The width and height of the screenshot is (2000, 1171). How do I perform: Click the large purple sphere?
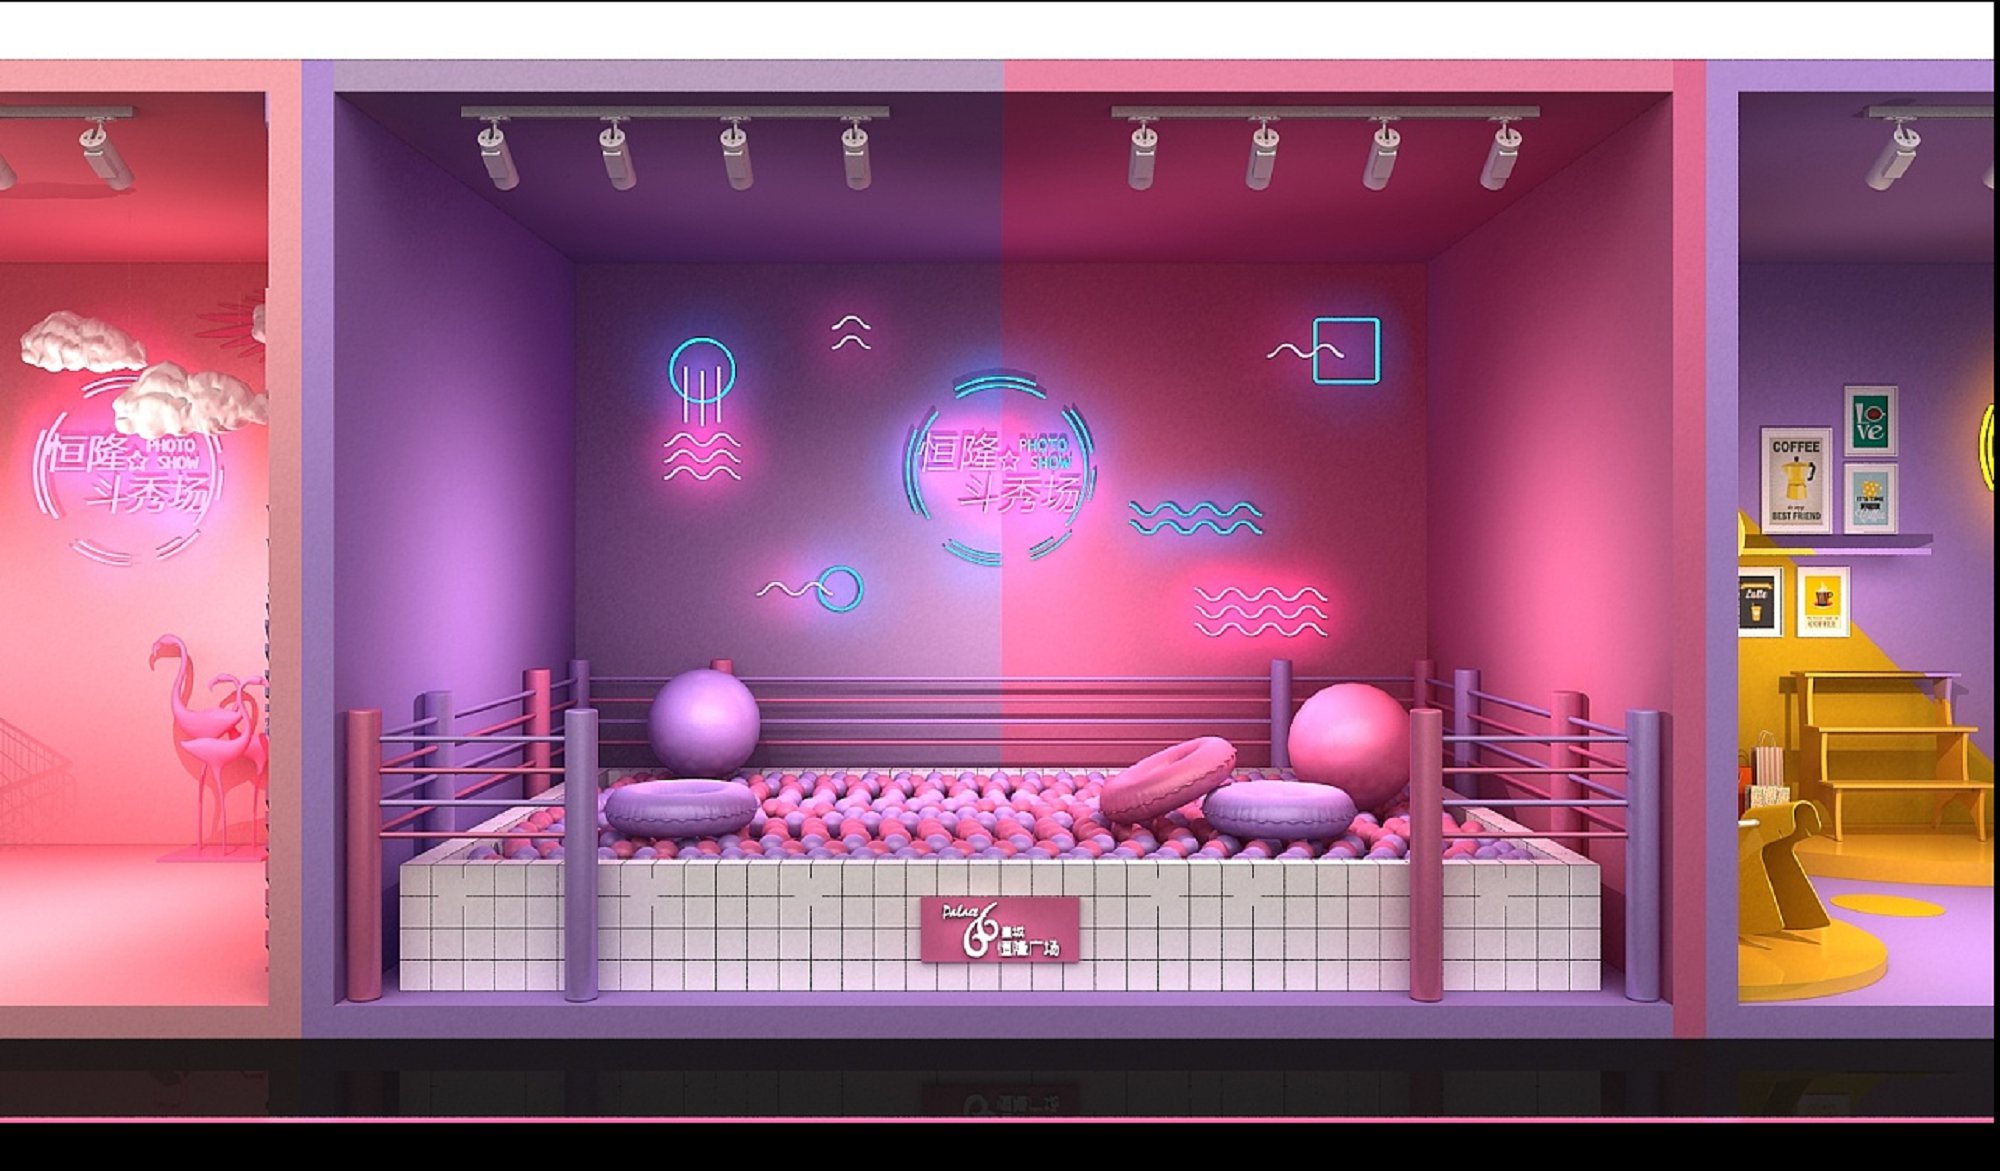pyautogui.click(x=704, y=722)
